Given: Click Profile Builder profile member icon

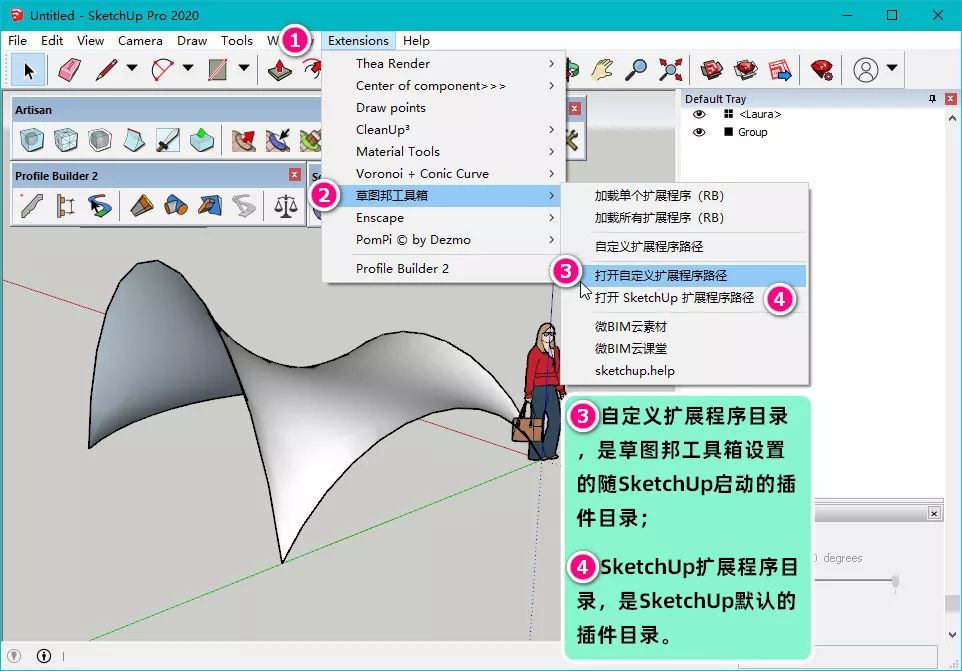Looking at the screenshot, I should (31, 205).
